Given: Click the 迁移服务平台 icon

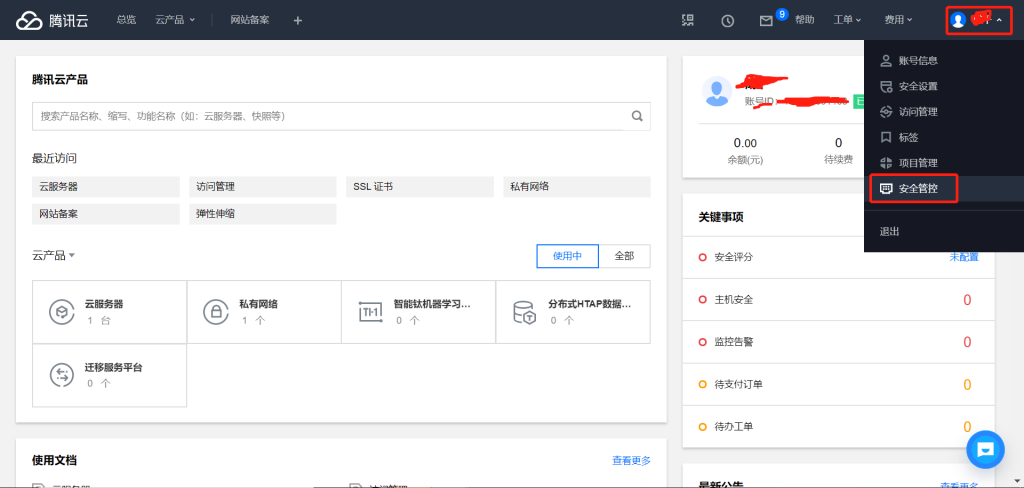Looking at the screenshot, I should pyautogui.click(x=62, y=375).
